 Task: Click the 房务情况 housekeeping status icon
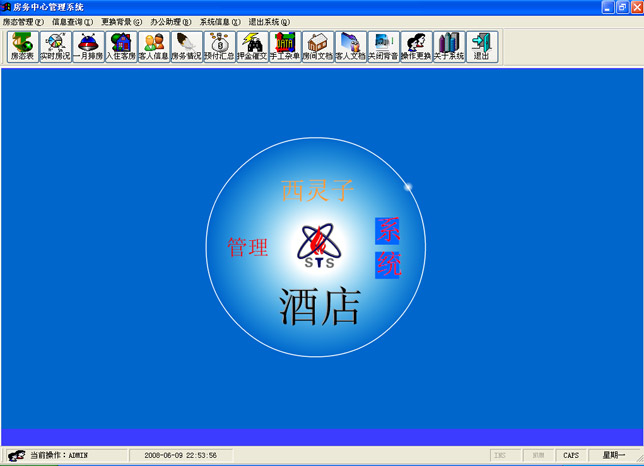[185, 46]
